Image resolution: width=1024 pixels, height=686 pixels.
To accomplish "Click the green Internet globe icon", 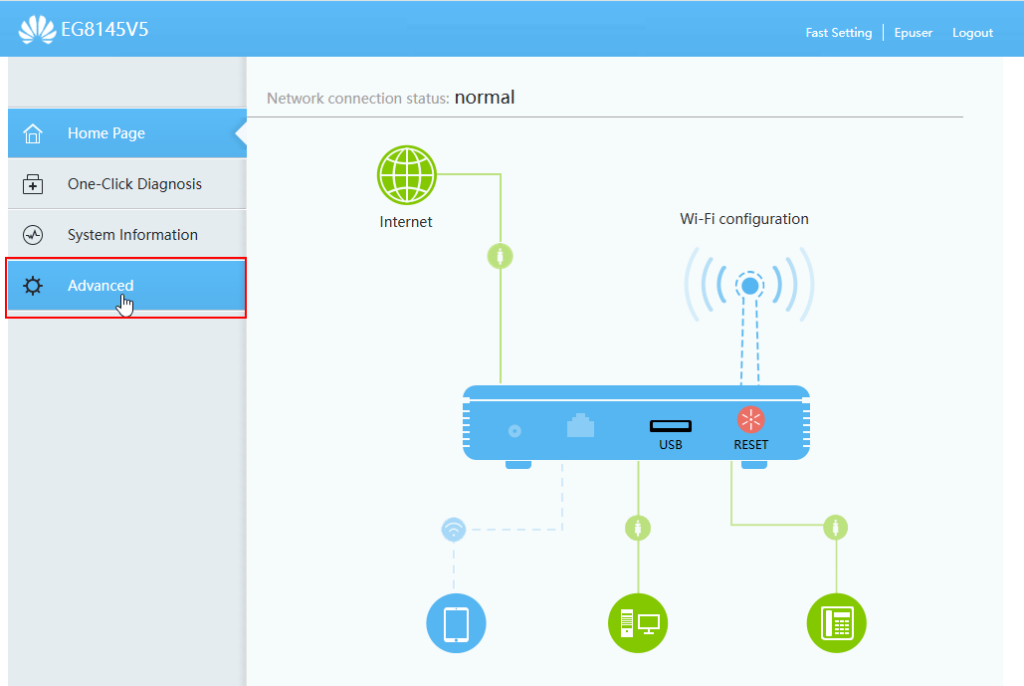I will (x=406, y=175).
